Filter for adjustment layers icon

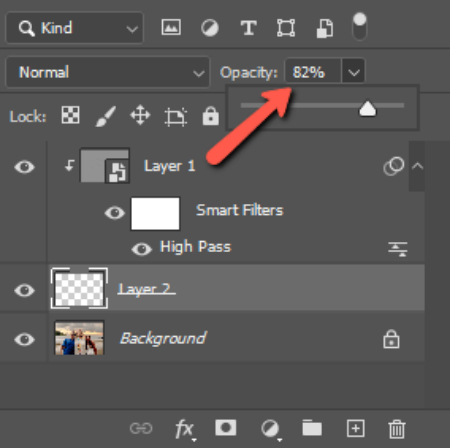(x=210, y=28)
